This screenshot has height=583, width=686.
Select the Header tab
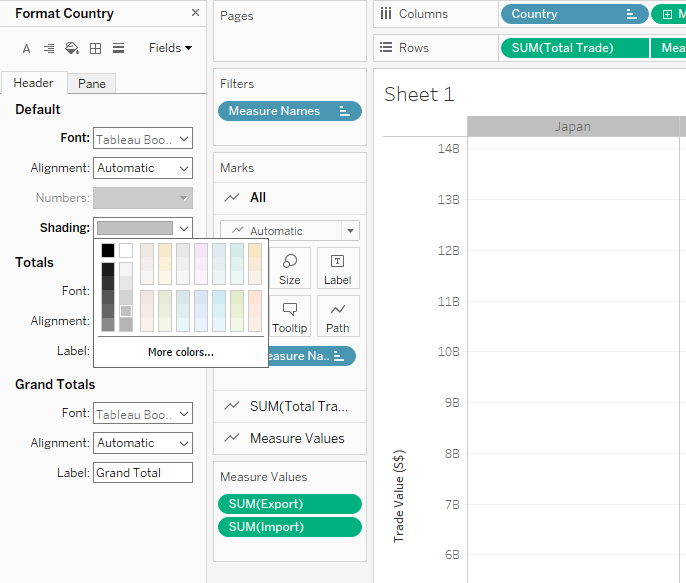(x=33, y=83)
